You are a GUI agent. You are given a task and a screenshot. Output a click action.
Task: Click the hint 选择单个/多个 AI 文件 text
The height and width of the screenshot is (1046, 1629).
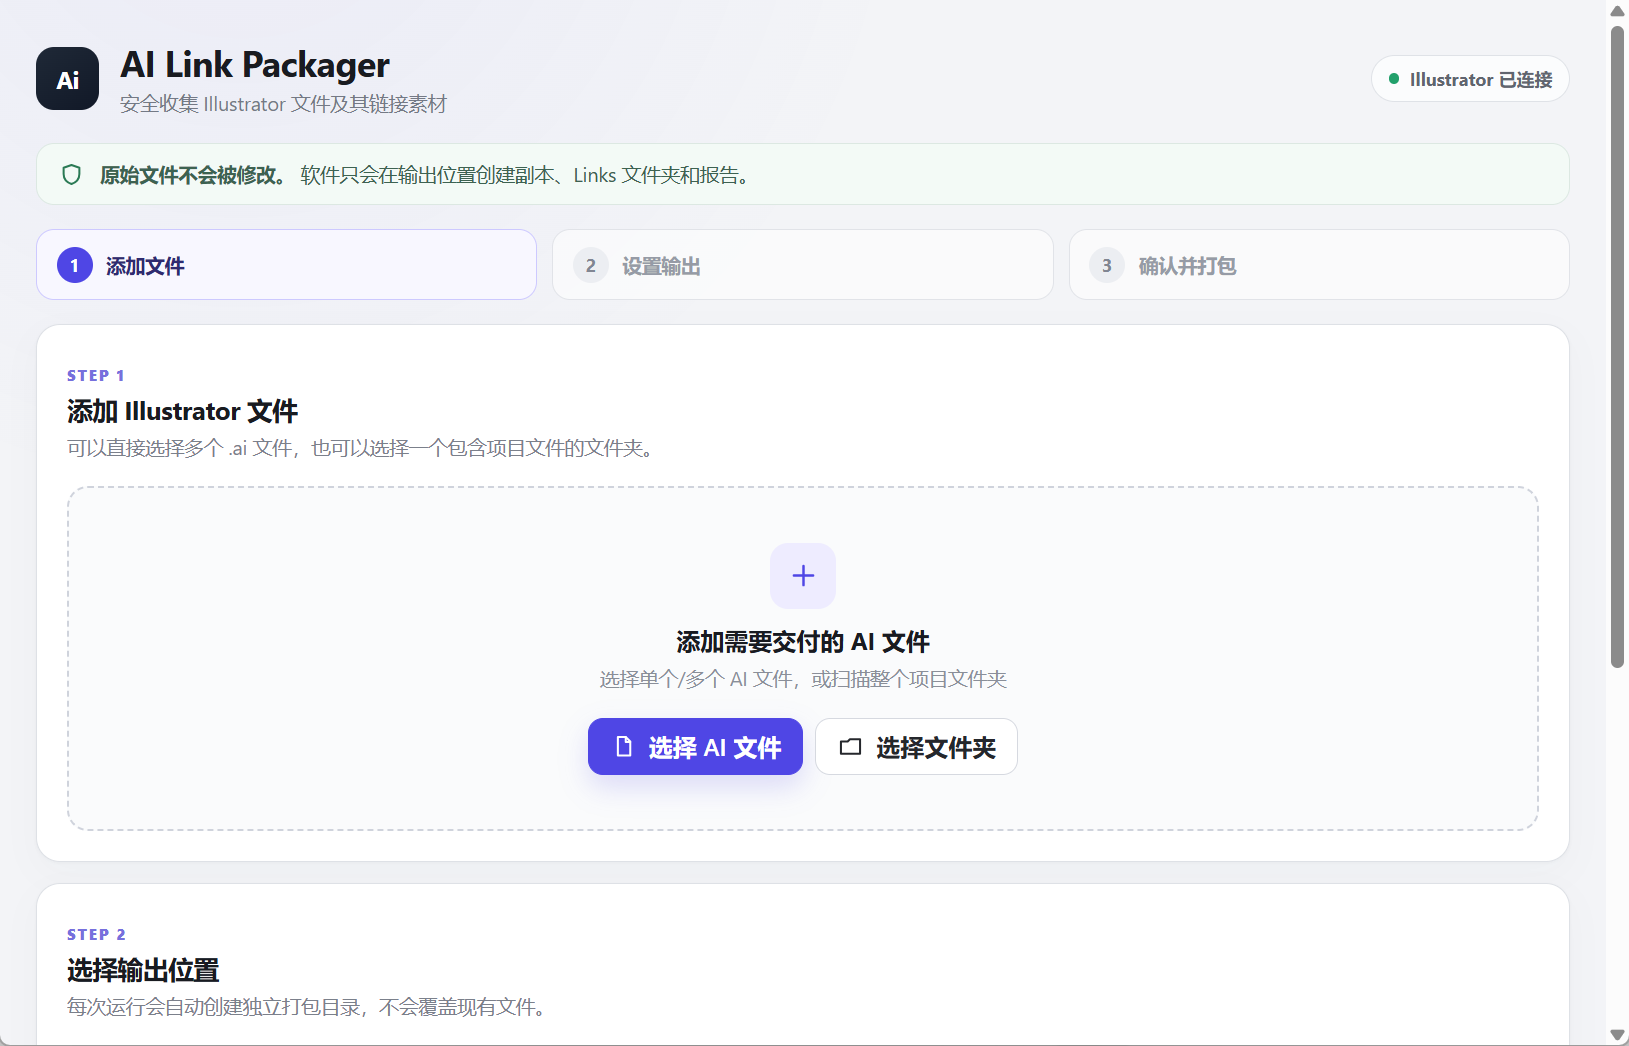pyautogui.click(x=803, y=679)
